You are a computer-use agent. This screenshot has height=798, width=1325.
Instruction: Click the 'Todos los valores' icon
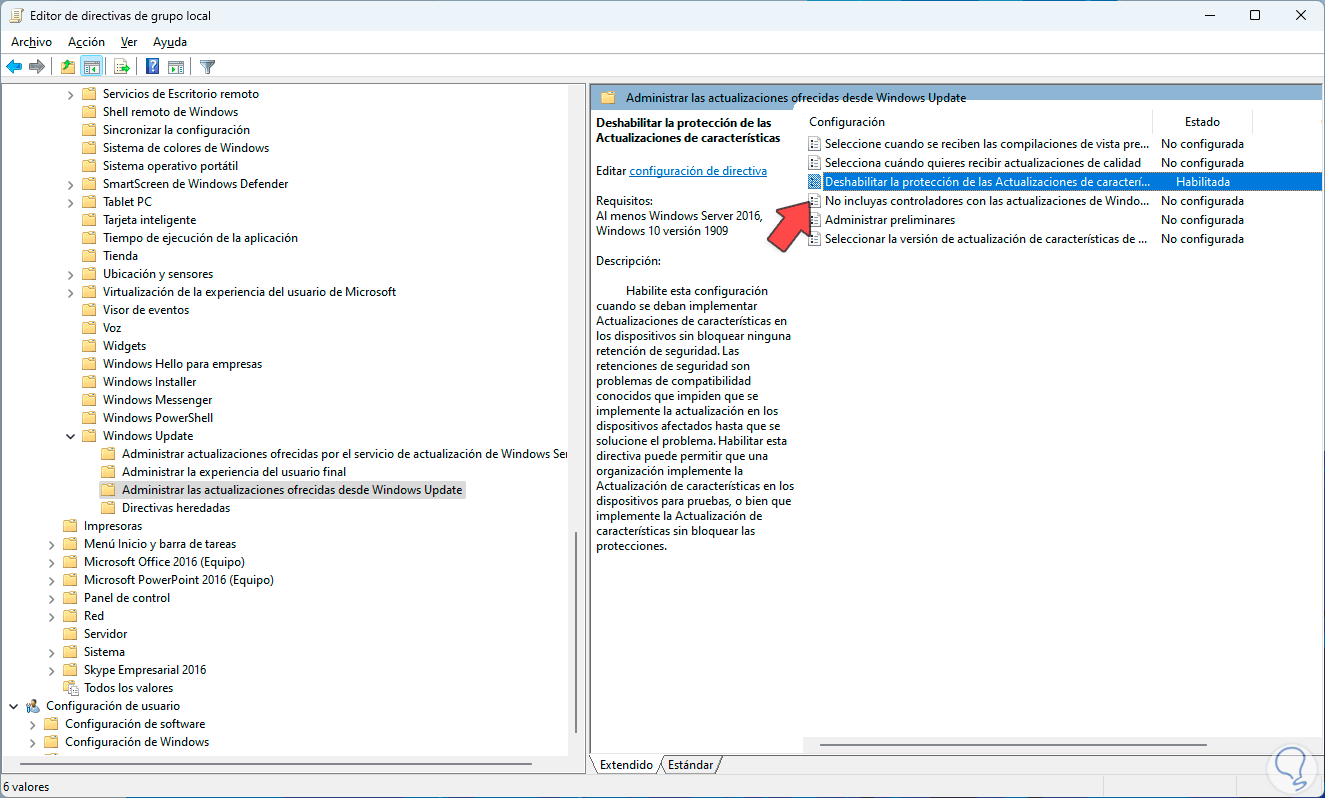pos(70,688)
